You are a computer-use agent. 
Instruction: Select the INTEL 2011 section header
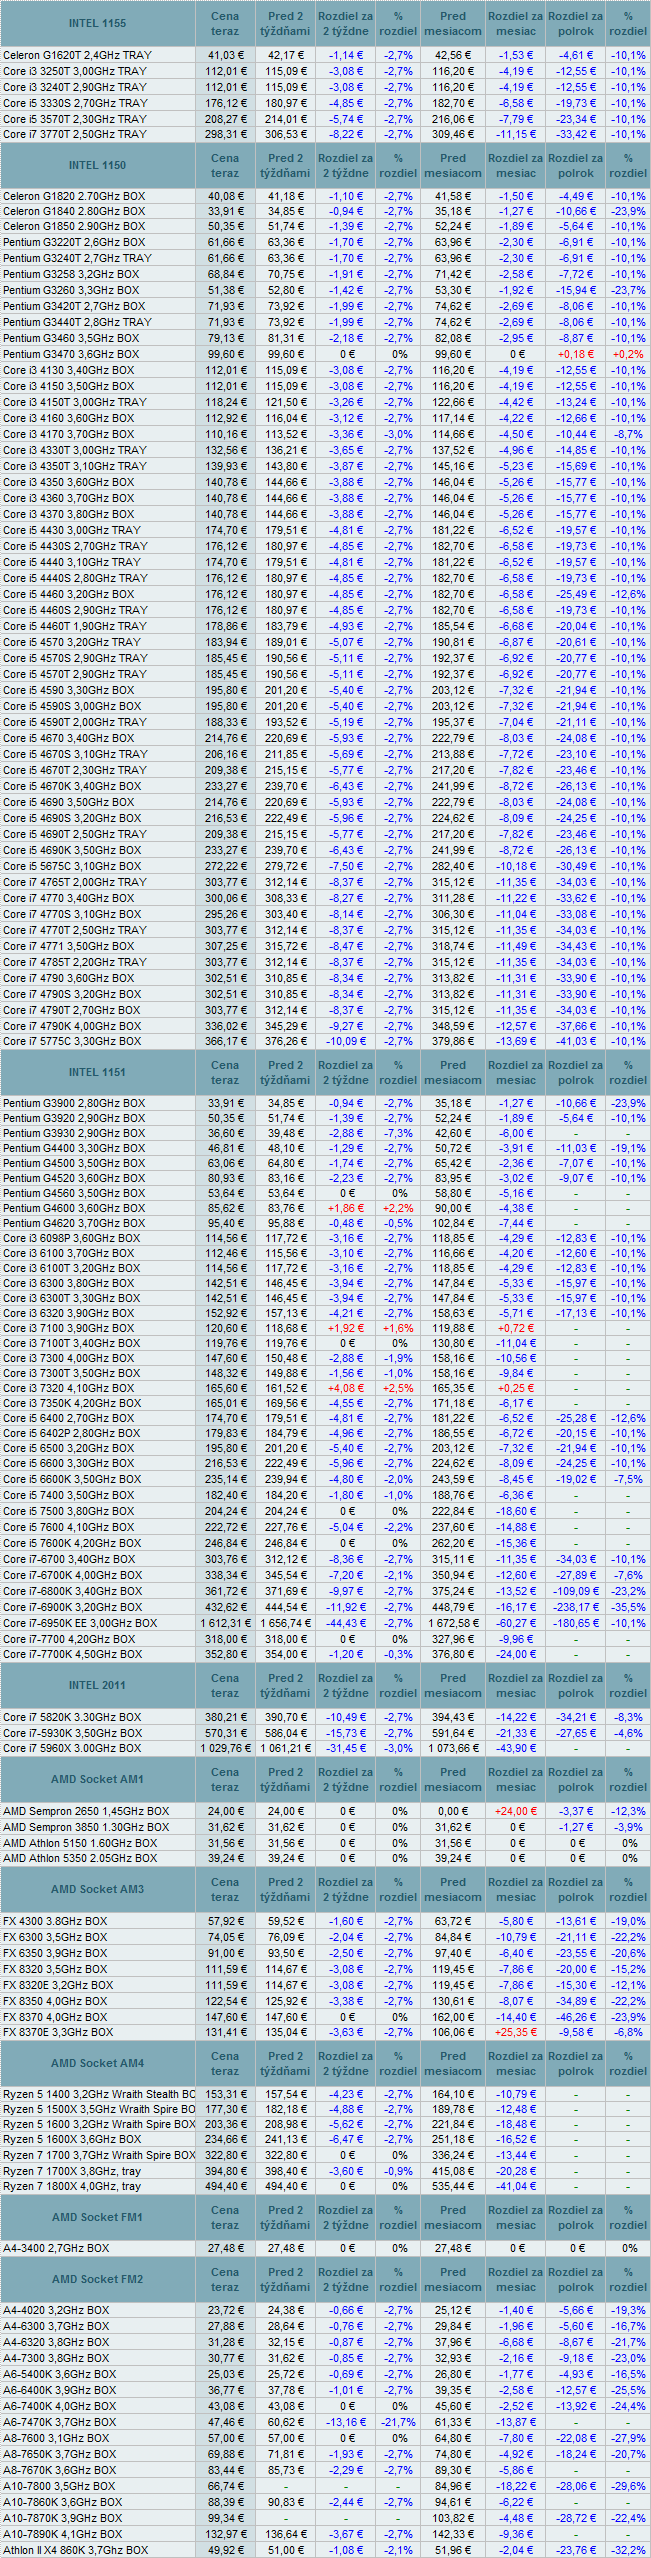[97, 1685]
